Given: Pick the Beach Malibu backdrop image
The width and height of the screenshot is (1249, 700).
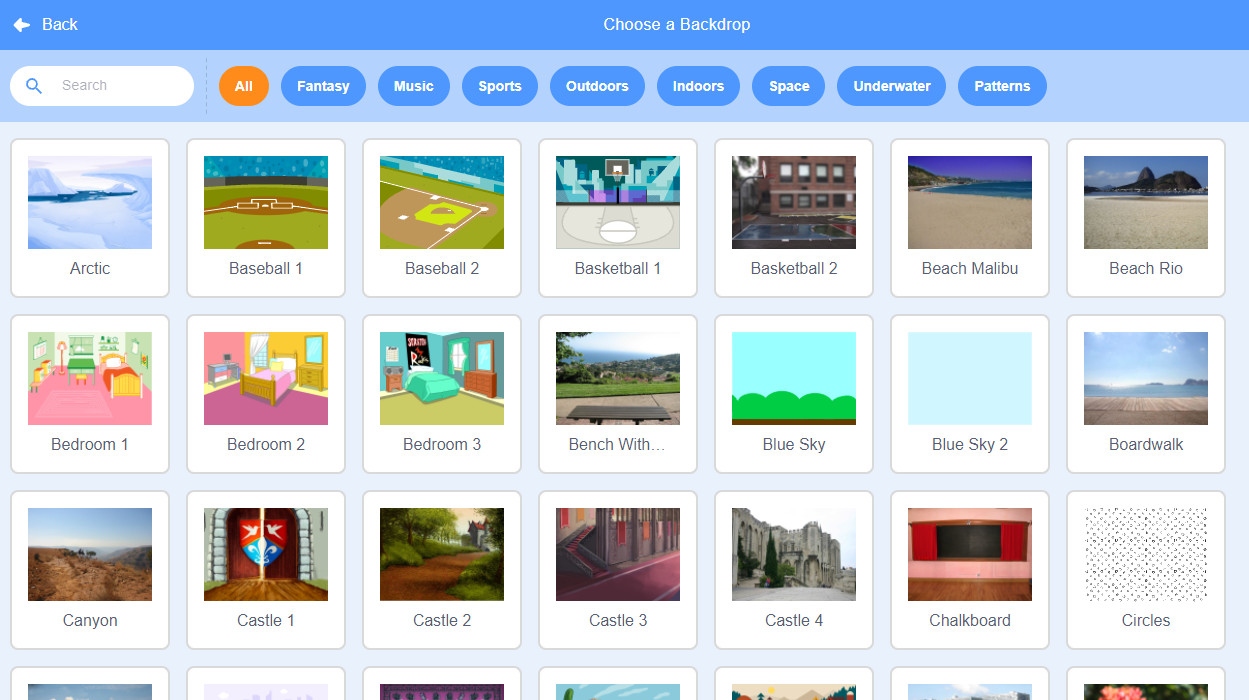Looking at the screenshot, I should (x=970, y=202).
